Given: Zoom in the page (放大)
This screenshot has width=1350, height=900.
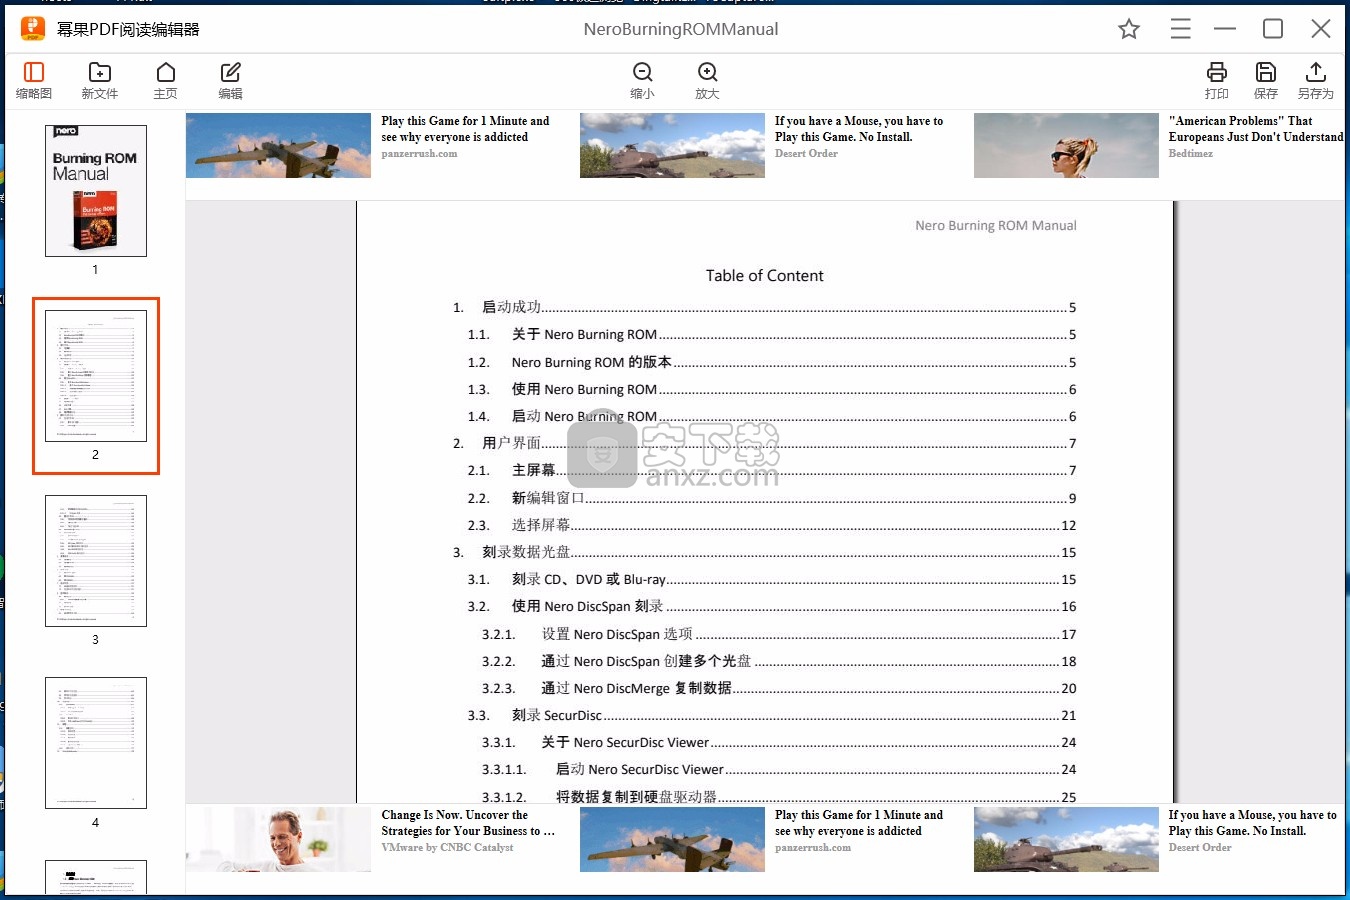Looking at the screenshot, I should point(707,80).
